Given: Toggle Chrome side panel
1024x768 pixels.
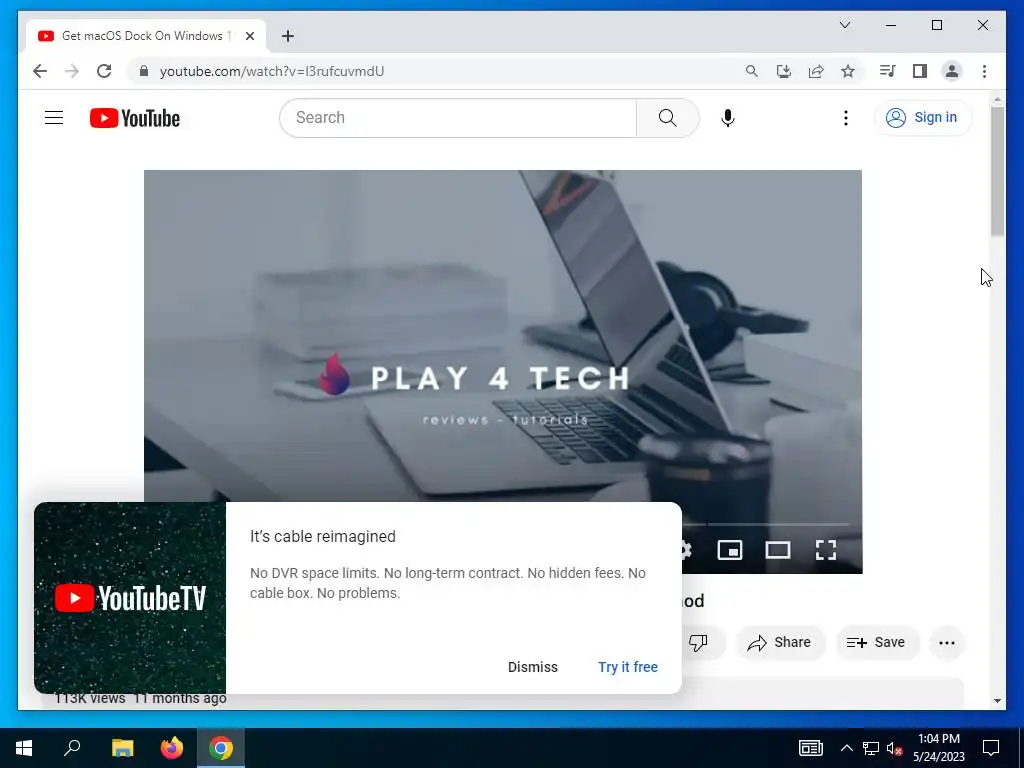Looking at the screenshot, I should tap(920, 71).
